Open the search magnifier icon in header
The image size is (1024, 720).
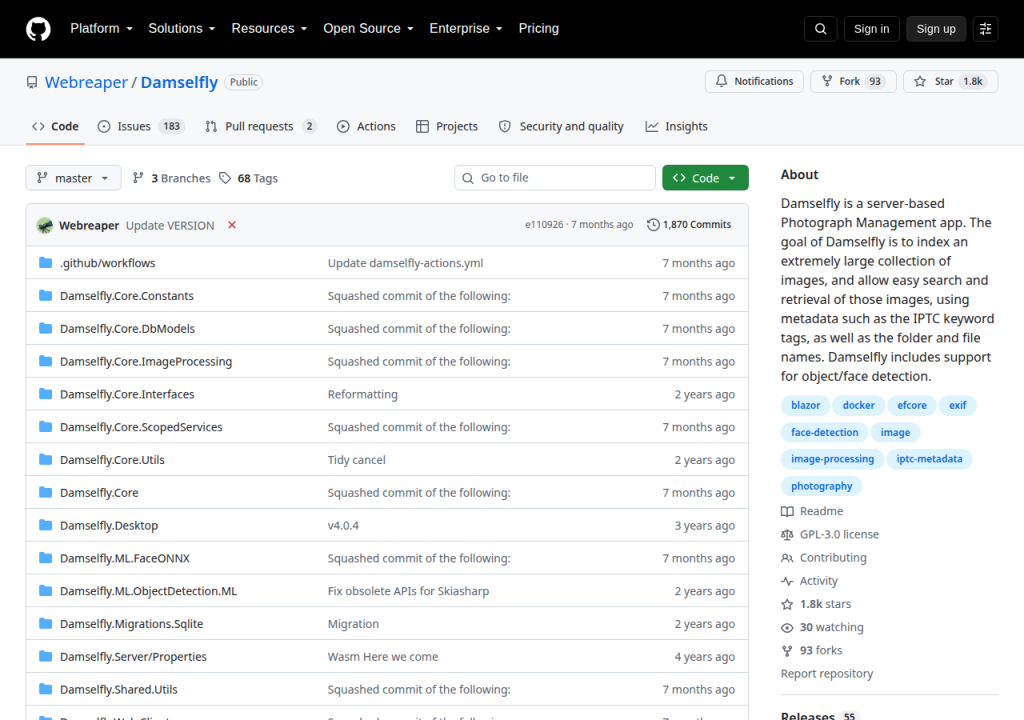pos(820,29)
